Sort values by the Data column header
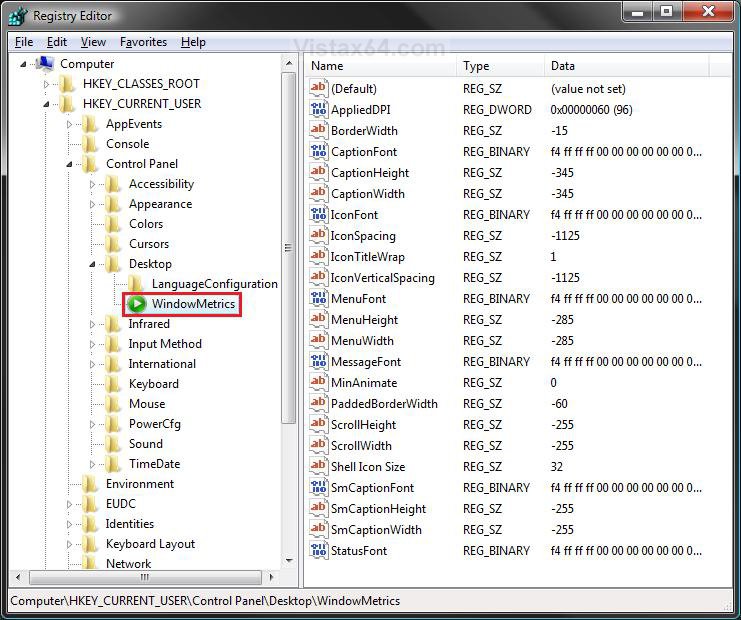This screenshot has width=741, height=620. click(x=627, y=66)
